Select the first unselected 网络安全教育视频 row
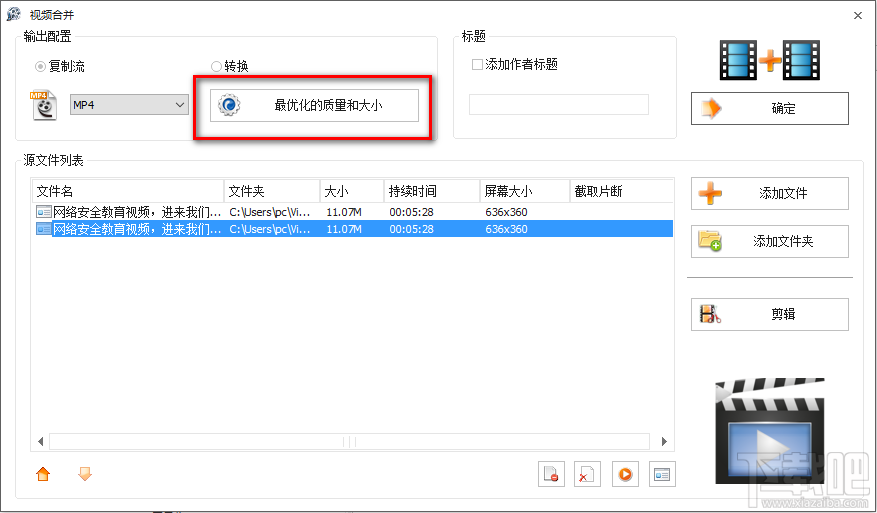Screen dimensions: 877x513 click(353, 212)
